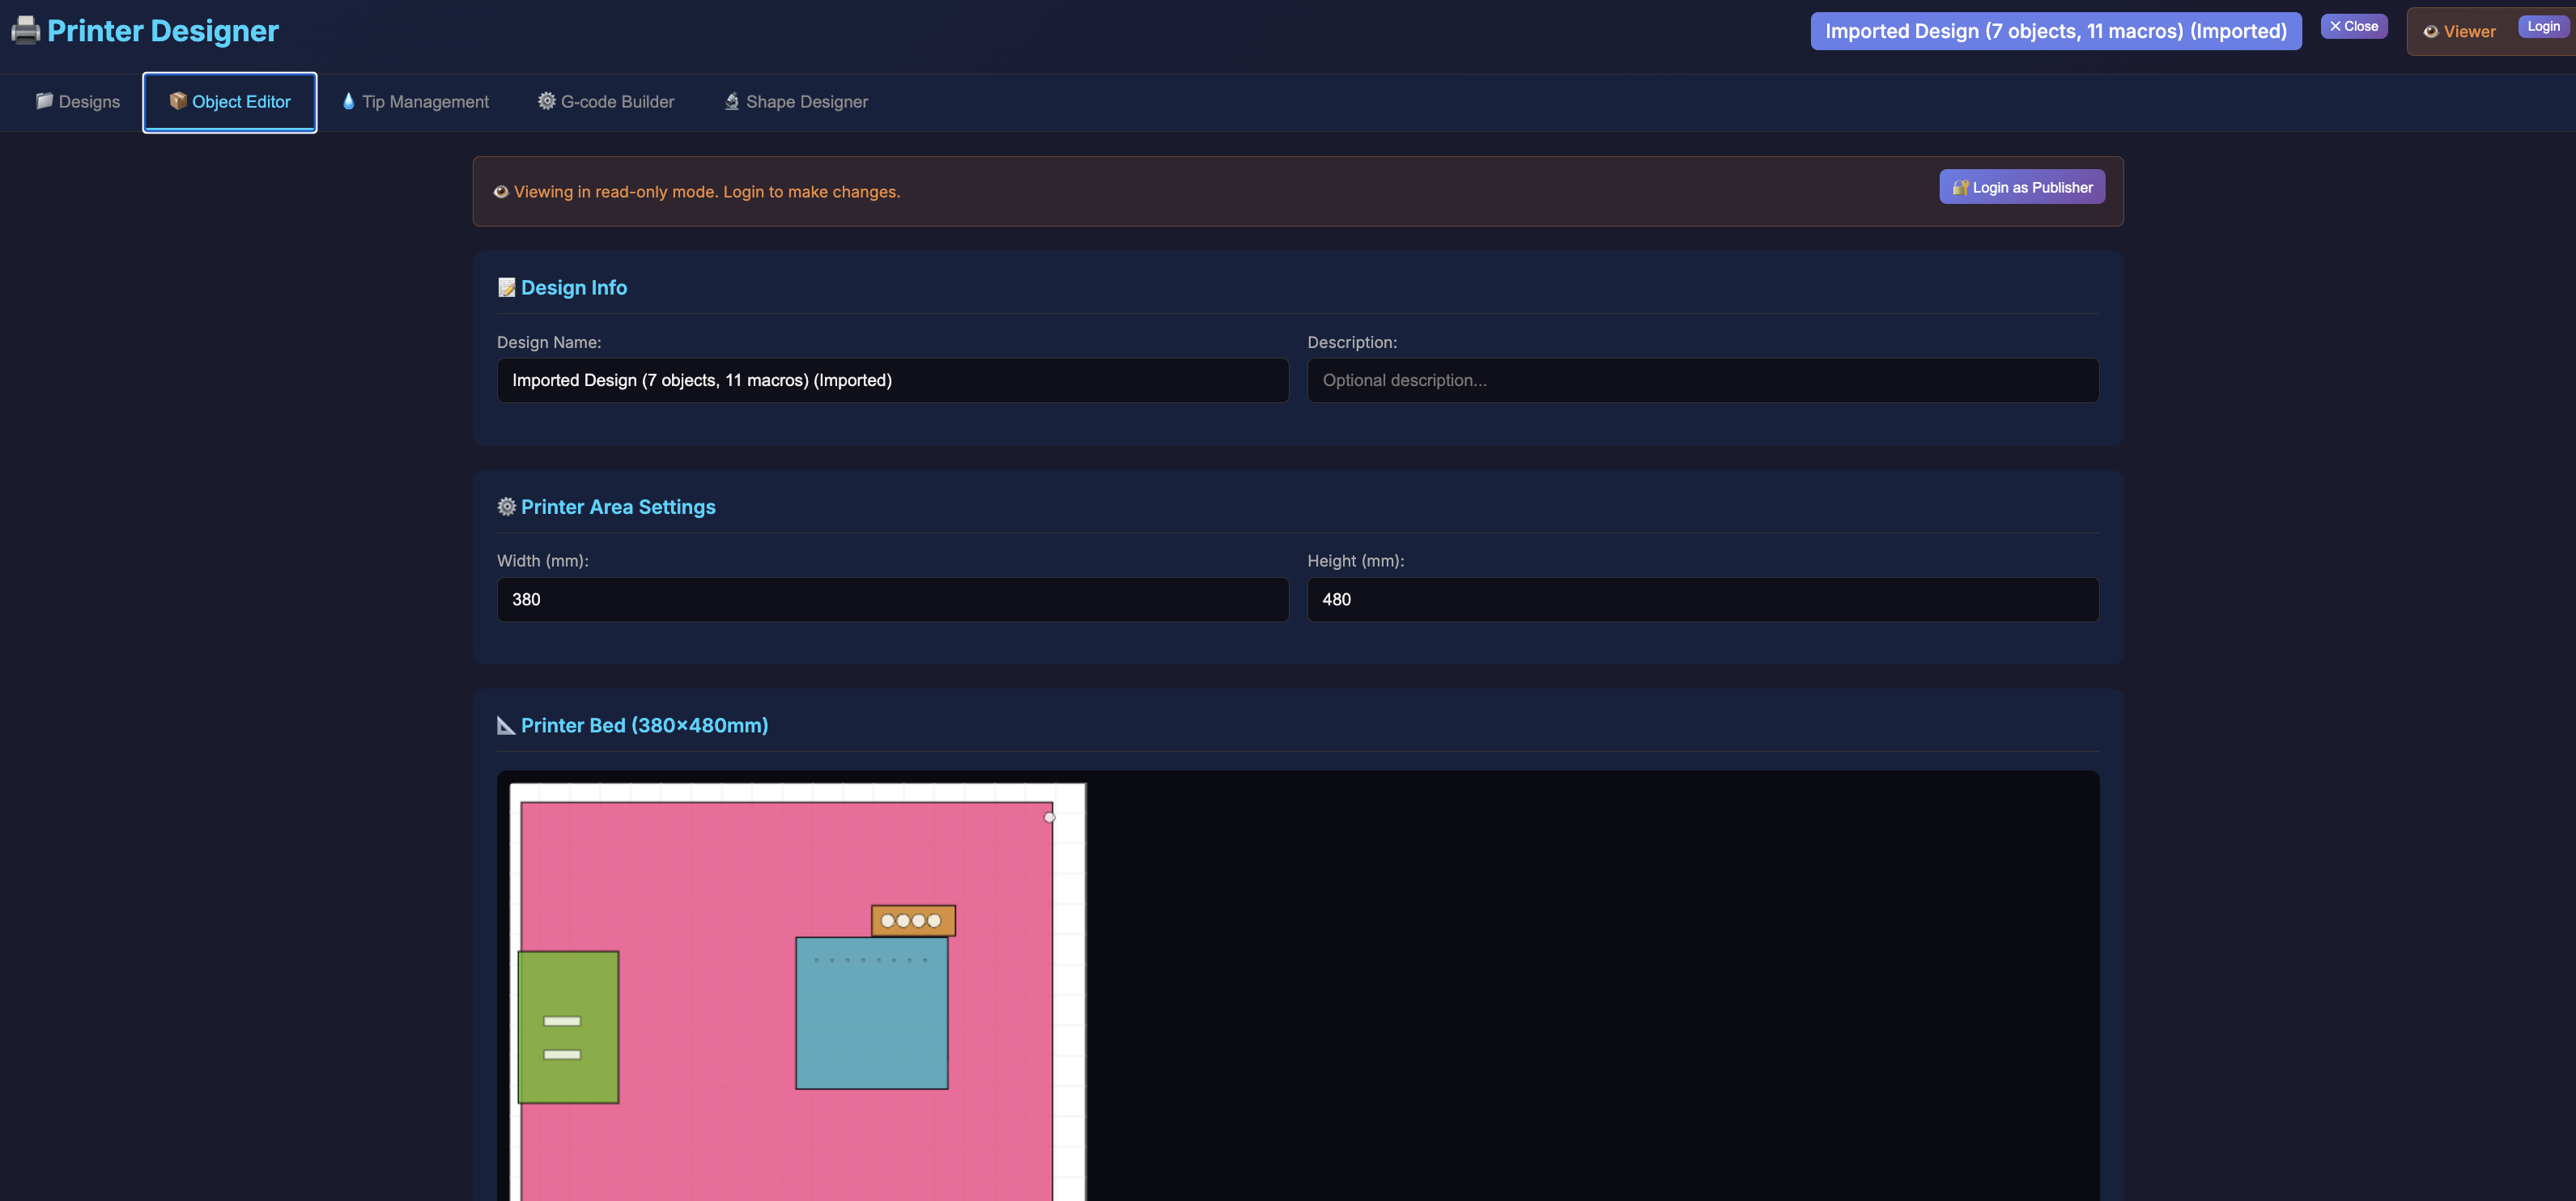Viewport: 2576px width, 1201px height.
Task: Select the green rectangle on the printer bed
Action: coord(568,1027)
